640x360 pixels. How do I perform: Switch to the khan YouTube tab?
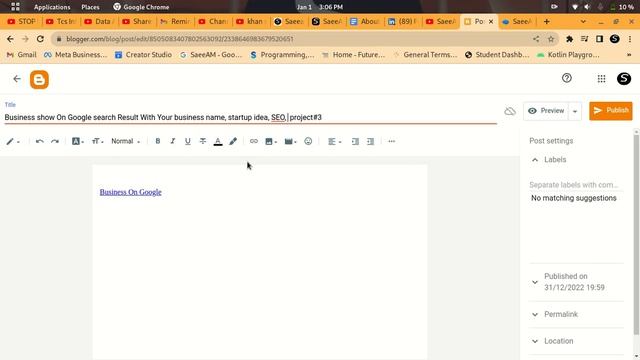tap(251, 21)
